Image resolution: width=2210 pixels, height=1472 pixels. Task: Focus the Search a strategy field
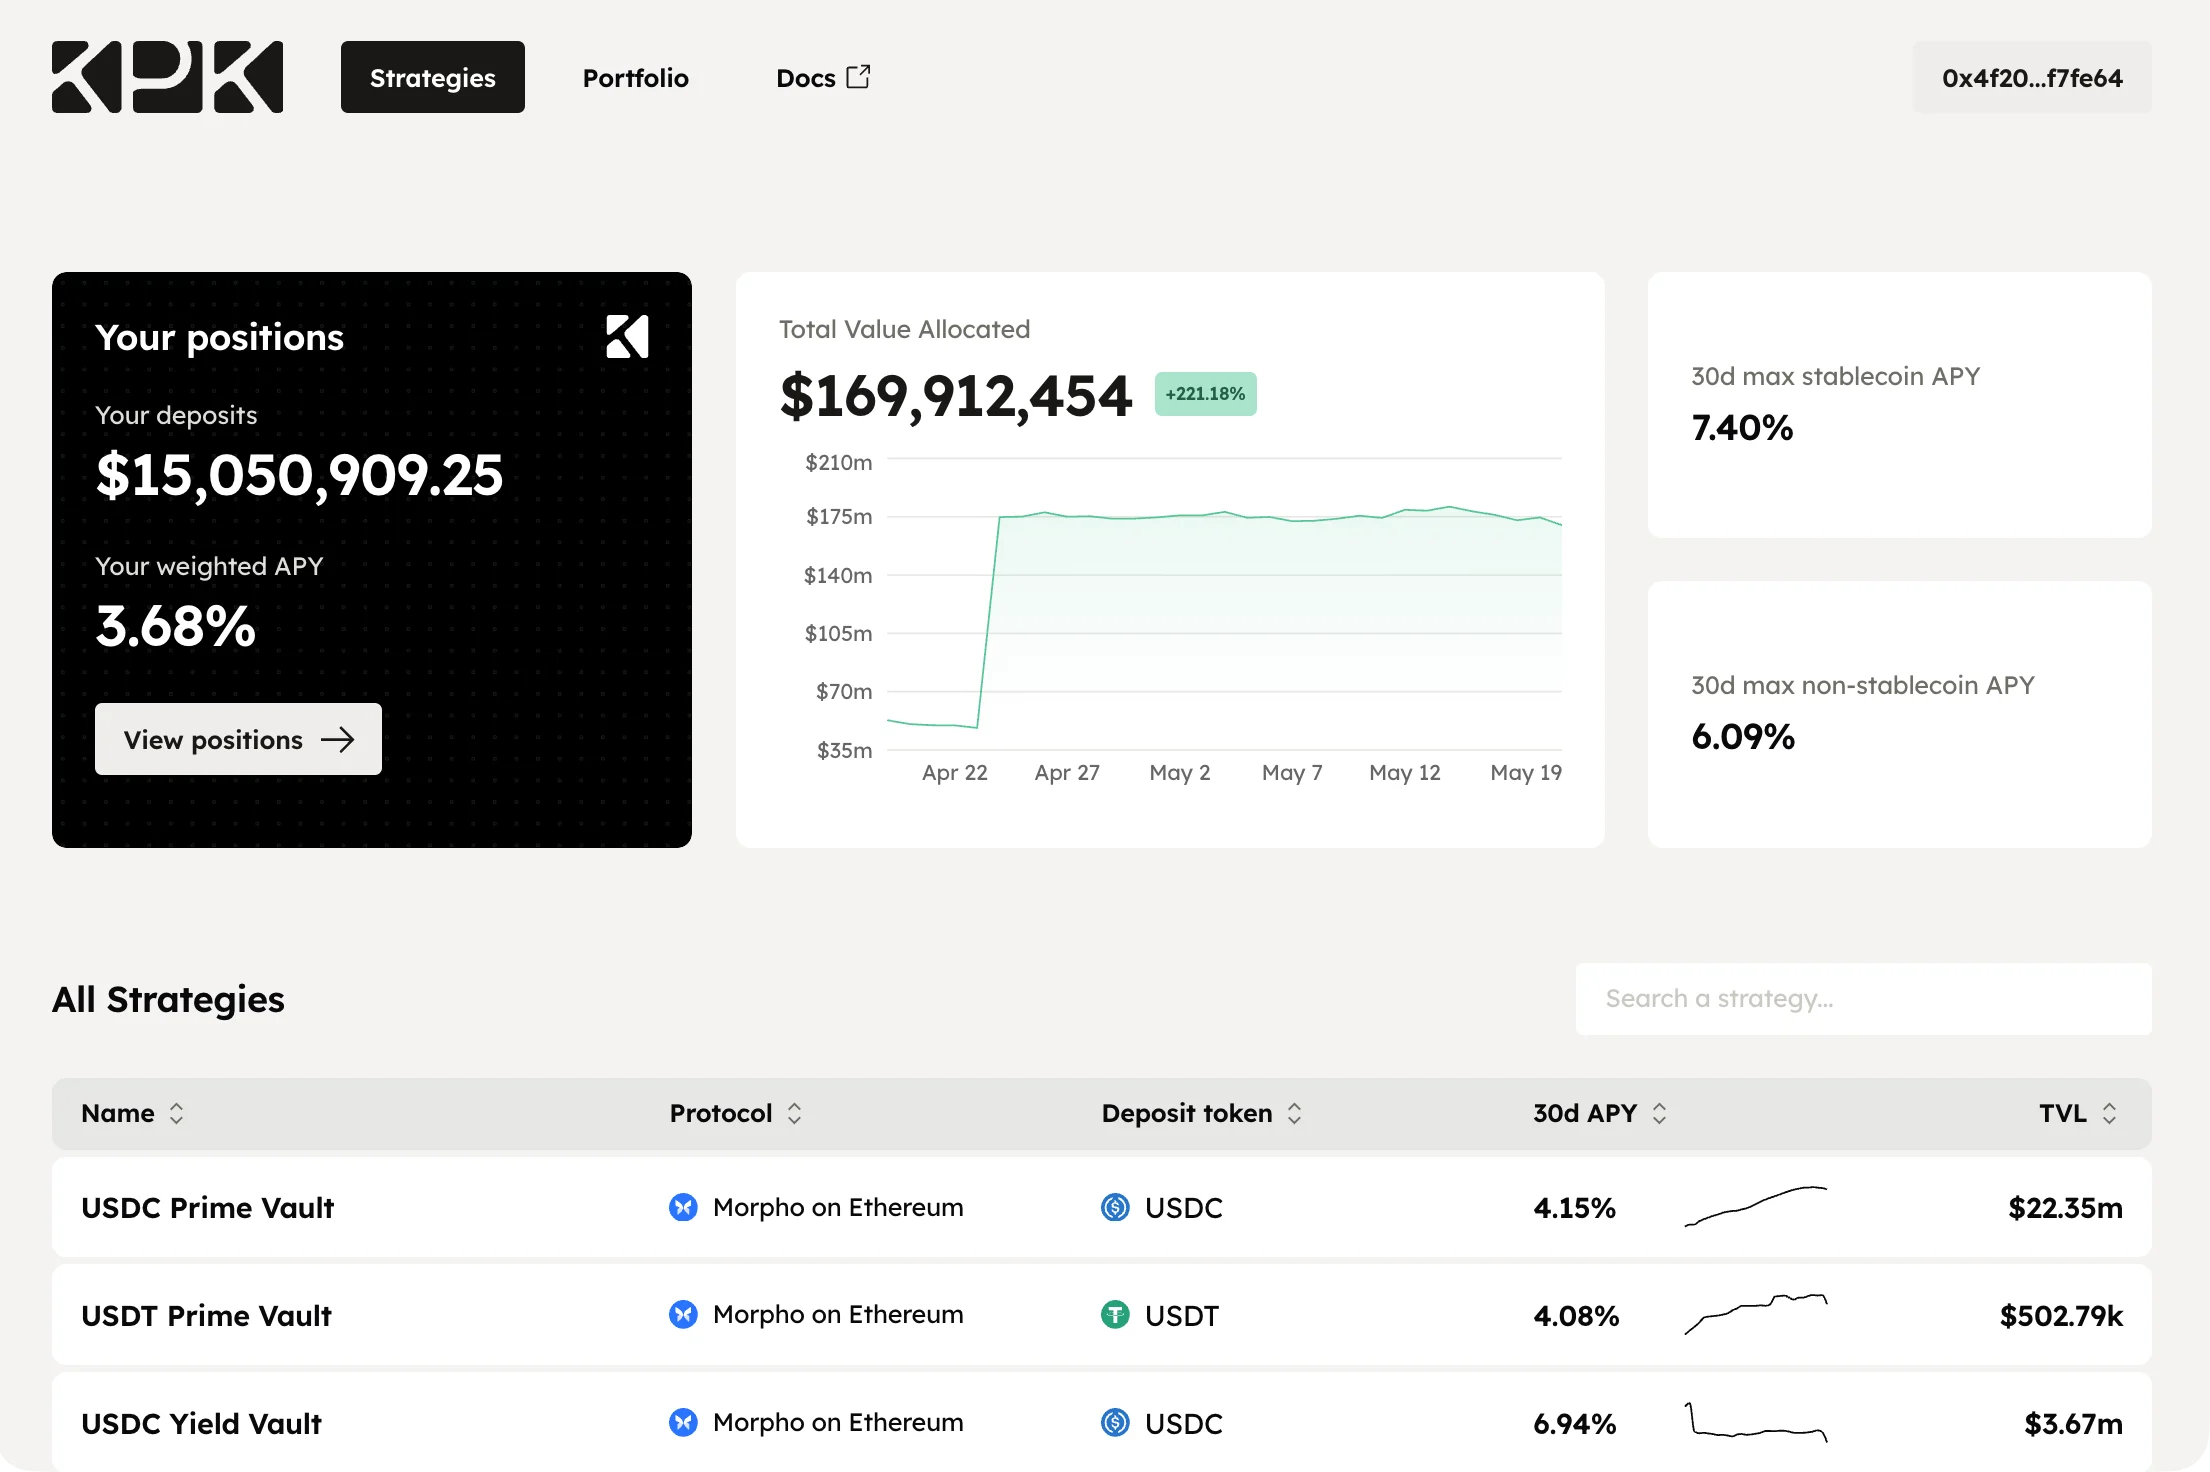[1863, 999]
